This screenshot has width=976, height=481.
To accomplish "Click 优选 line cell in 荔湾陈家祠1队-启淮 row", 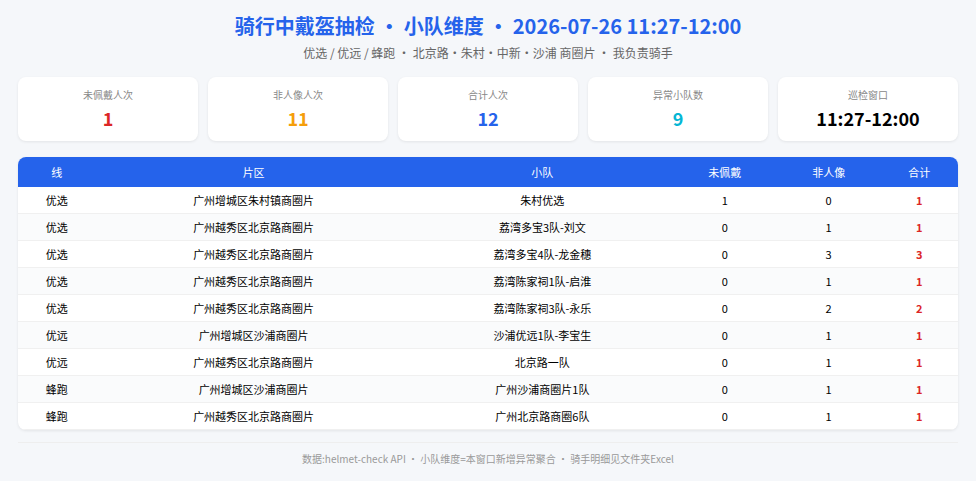I will coord(57,282).
